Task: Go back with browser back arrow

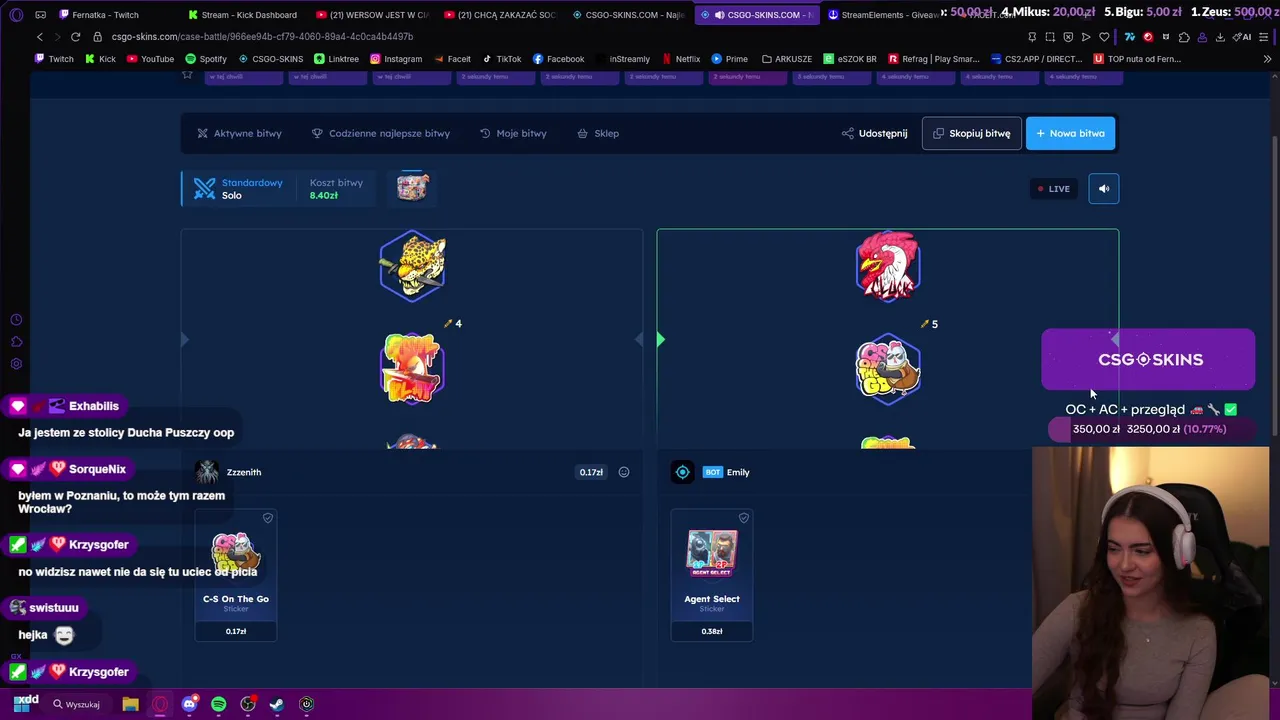Action: coord(40,37)
